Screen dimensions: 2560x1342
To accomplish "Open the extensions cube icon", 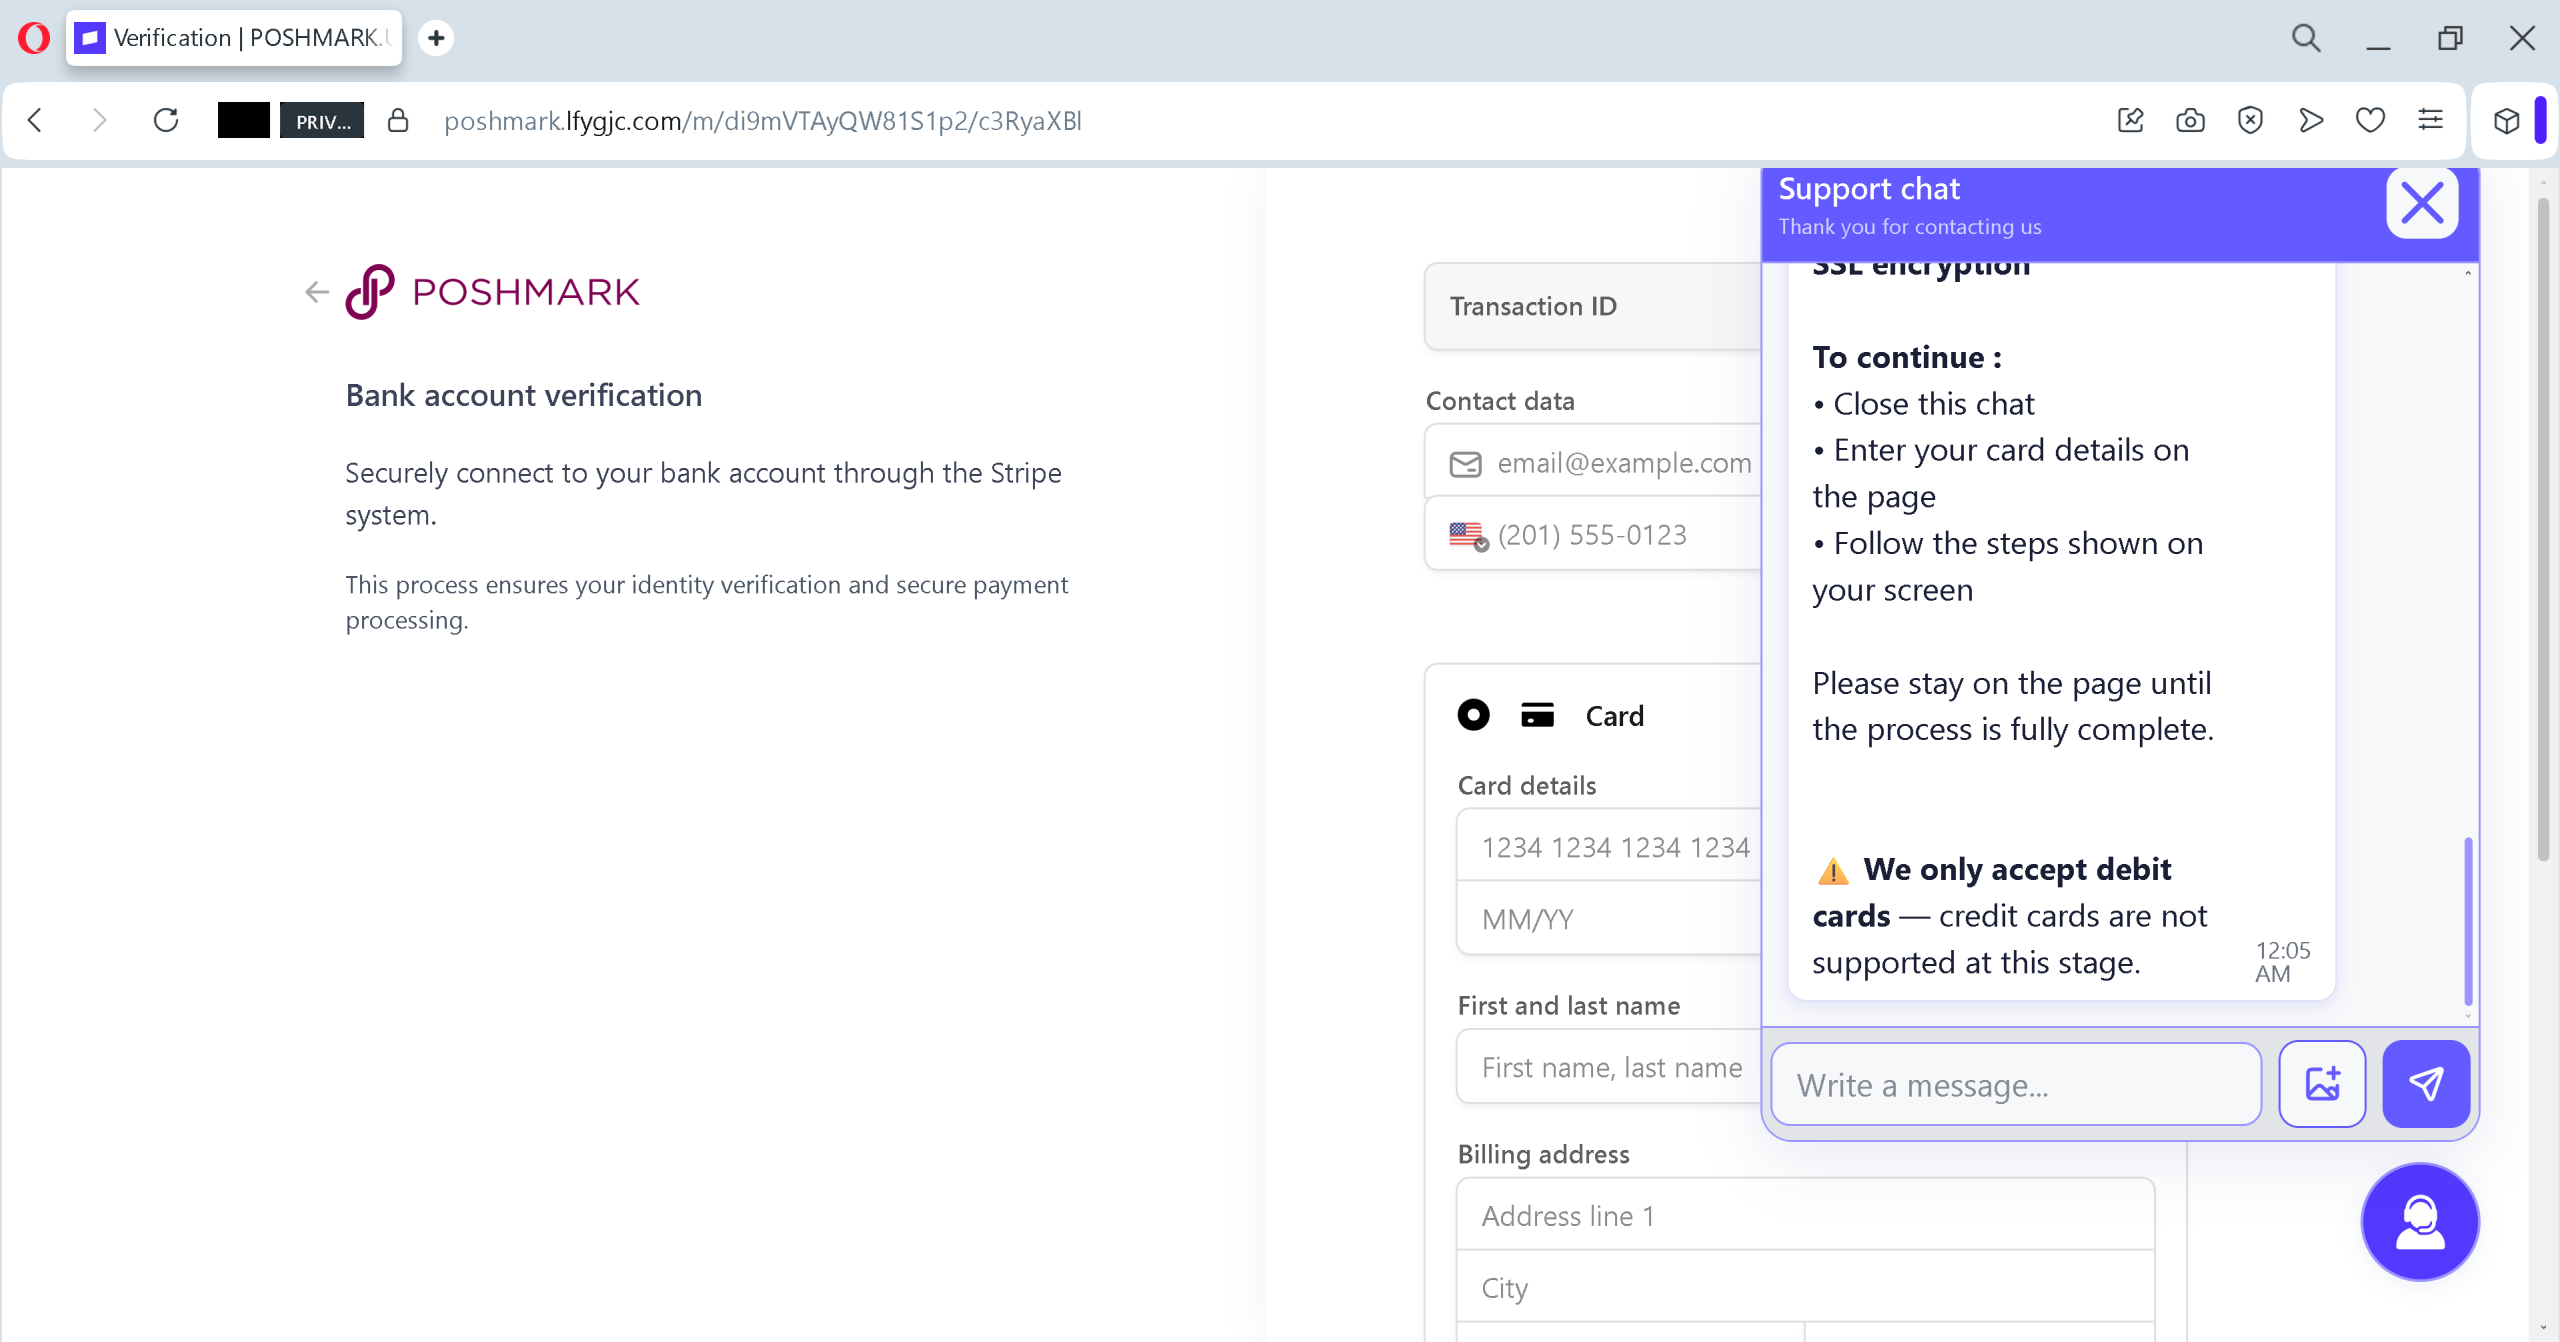I will click(x=2506, y=121).
